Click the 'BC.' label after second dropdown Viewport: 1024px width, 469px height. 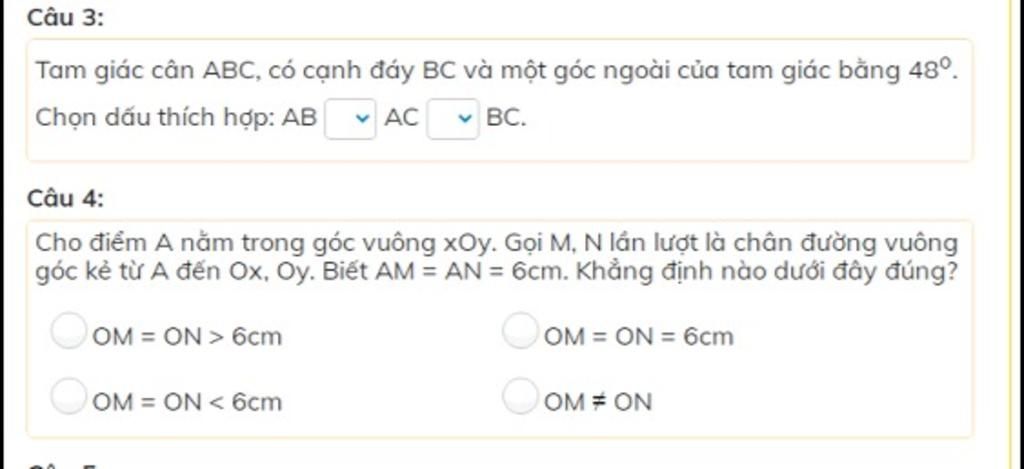coord(506,118)
